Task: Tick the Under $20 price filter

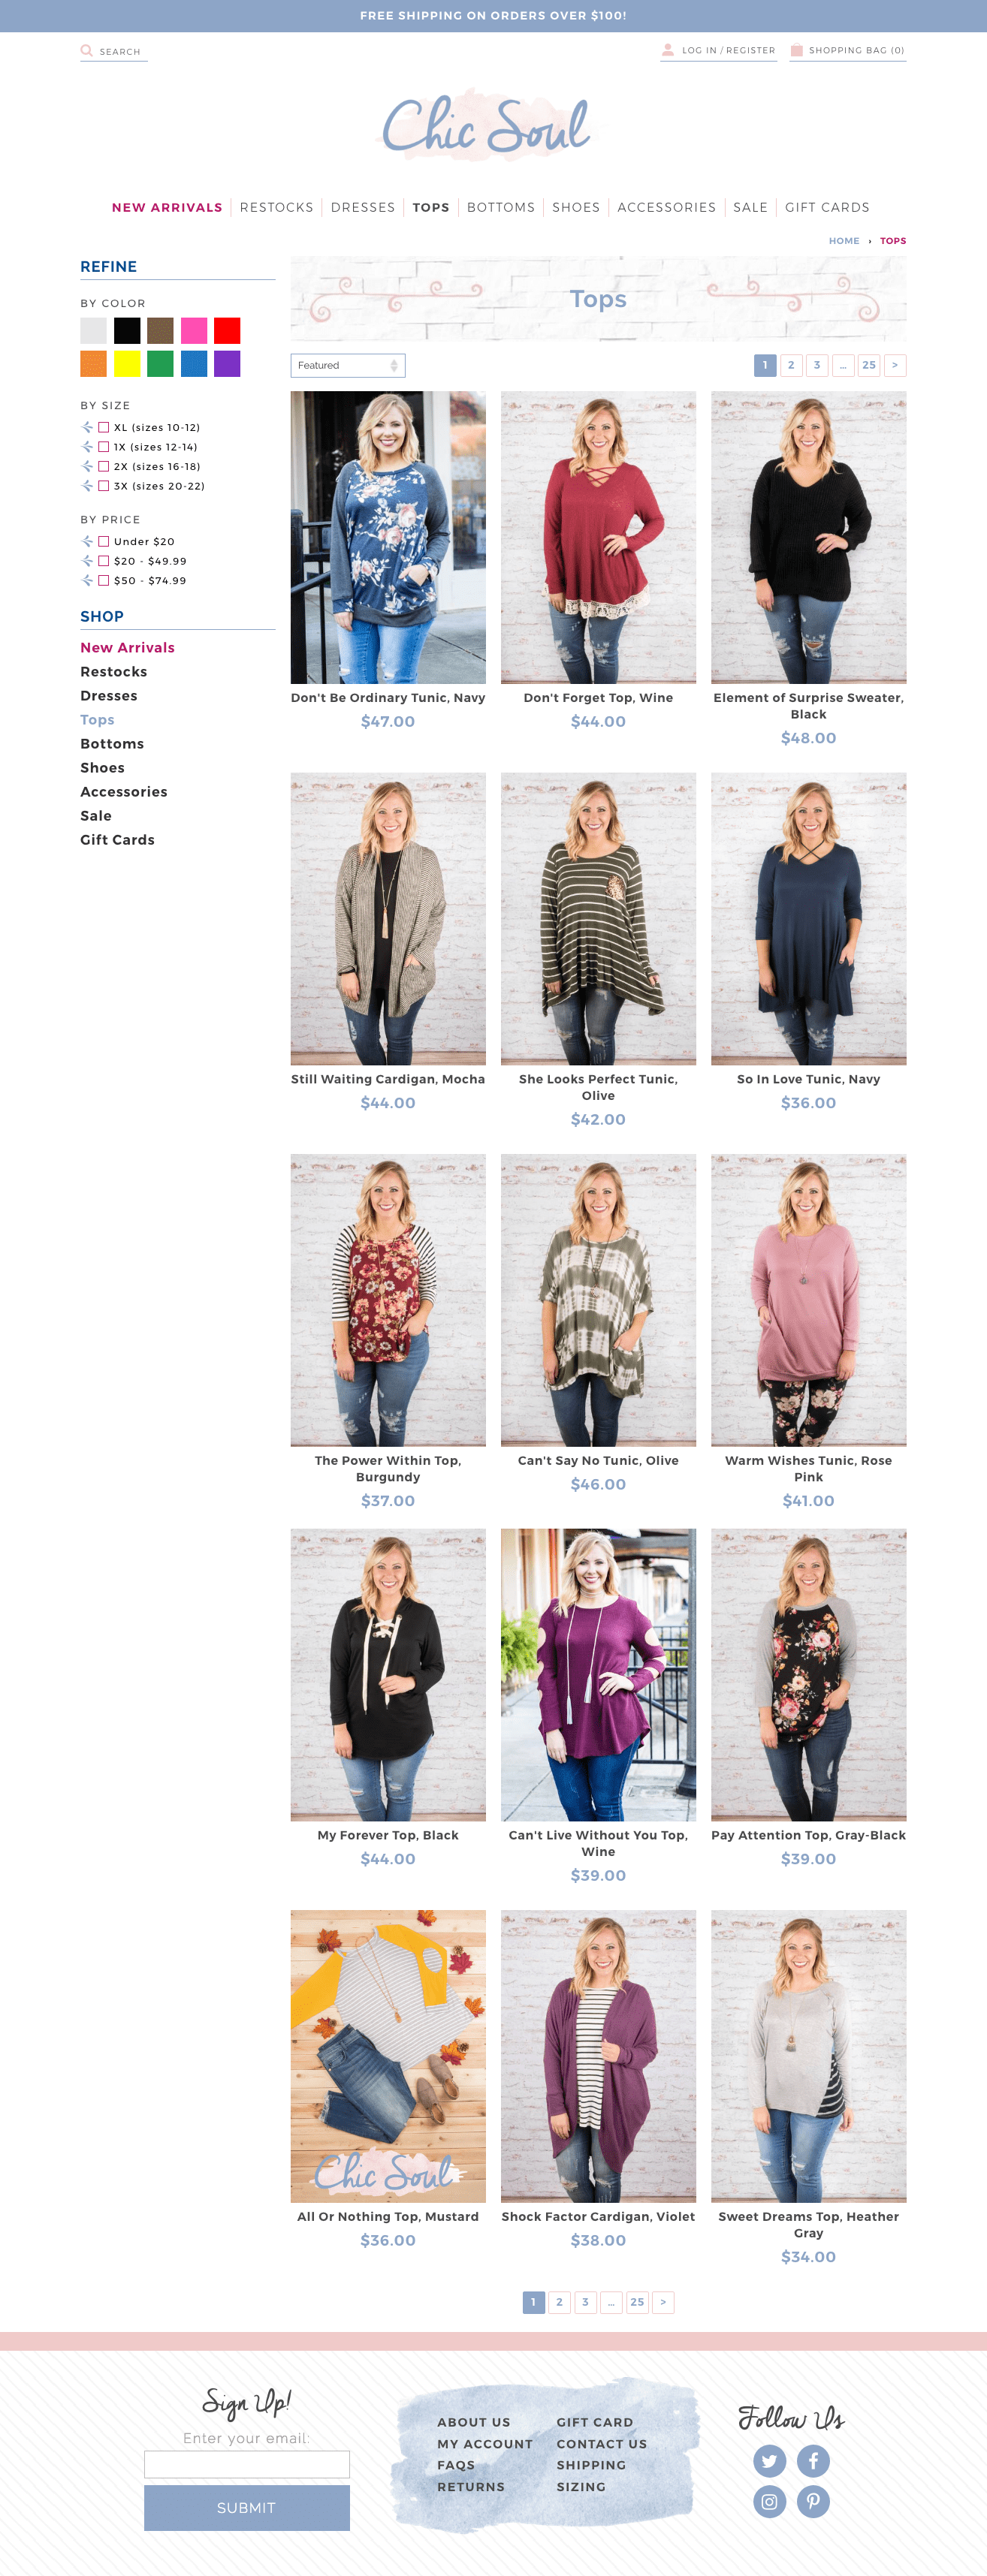Action: coord(103,541)
